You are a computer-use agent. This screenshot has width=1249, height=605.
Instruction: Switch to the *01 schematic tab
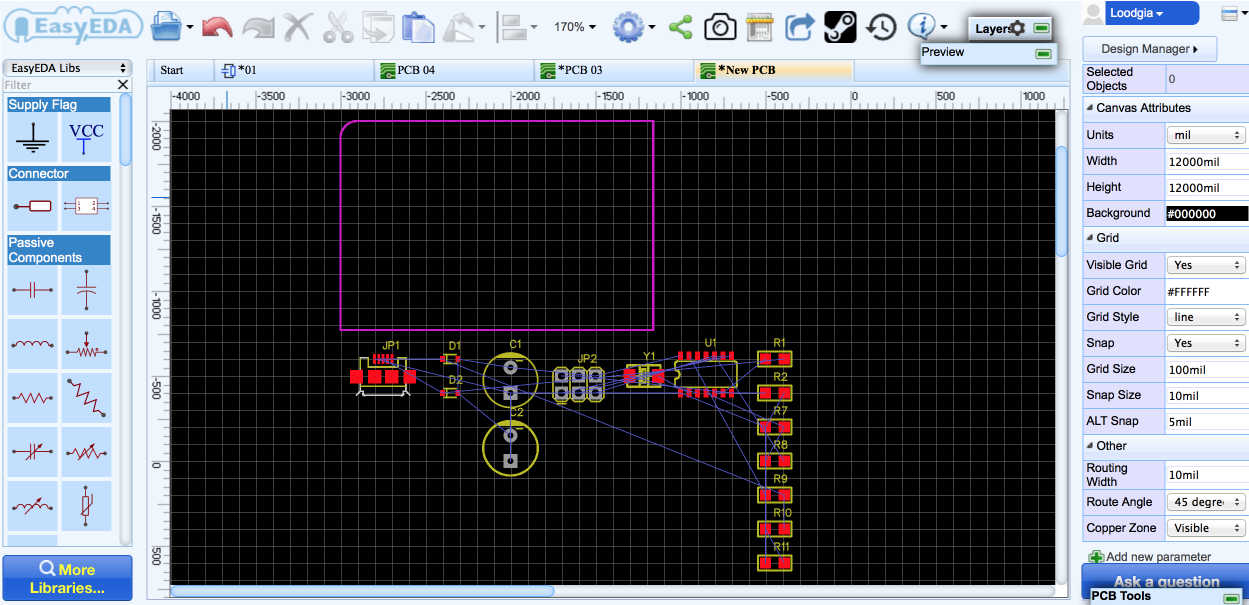pyautogui.click(x=294, y=70)
